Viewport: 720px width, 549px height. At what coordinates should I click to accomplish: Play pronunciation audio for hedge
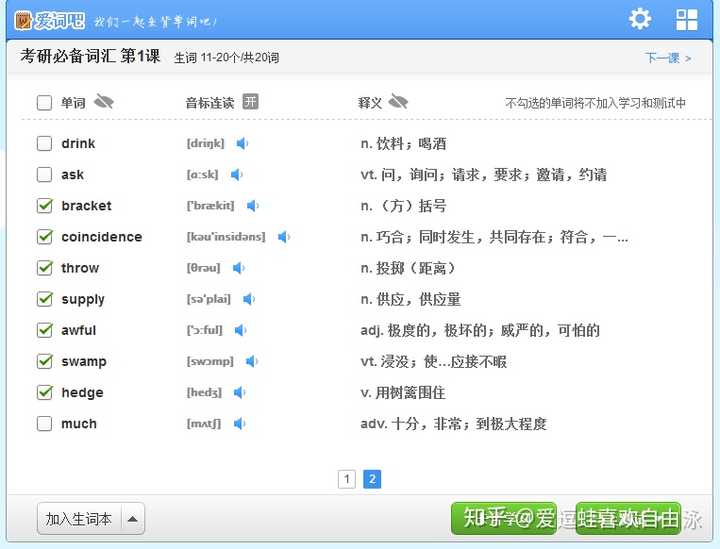[x=239, y=392]
